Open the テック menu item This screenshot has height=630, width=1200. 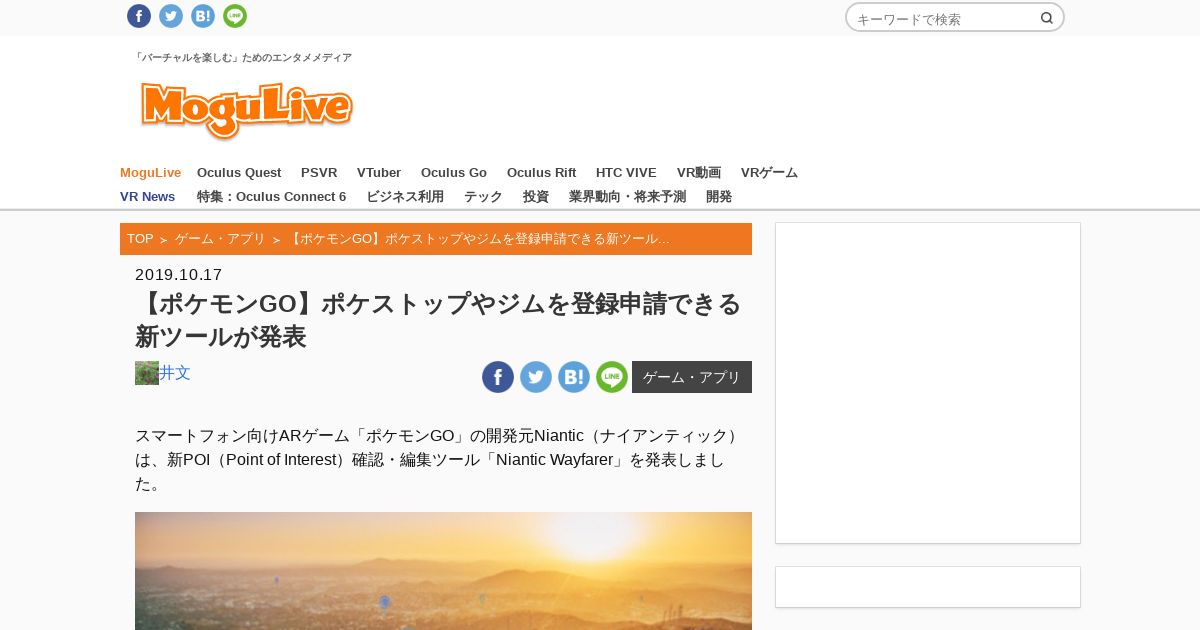pos(483,197)
